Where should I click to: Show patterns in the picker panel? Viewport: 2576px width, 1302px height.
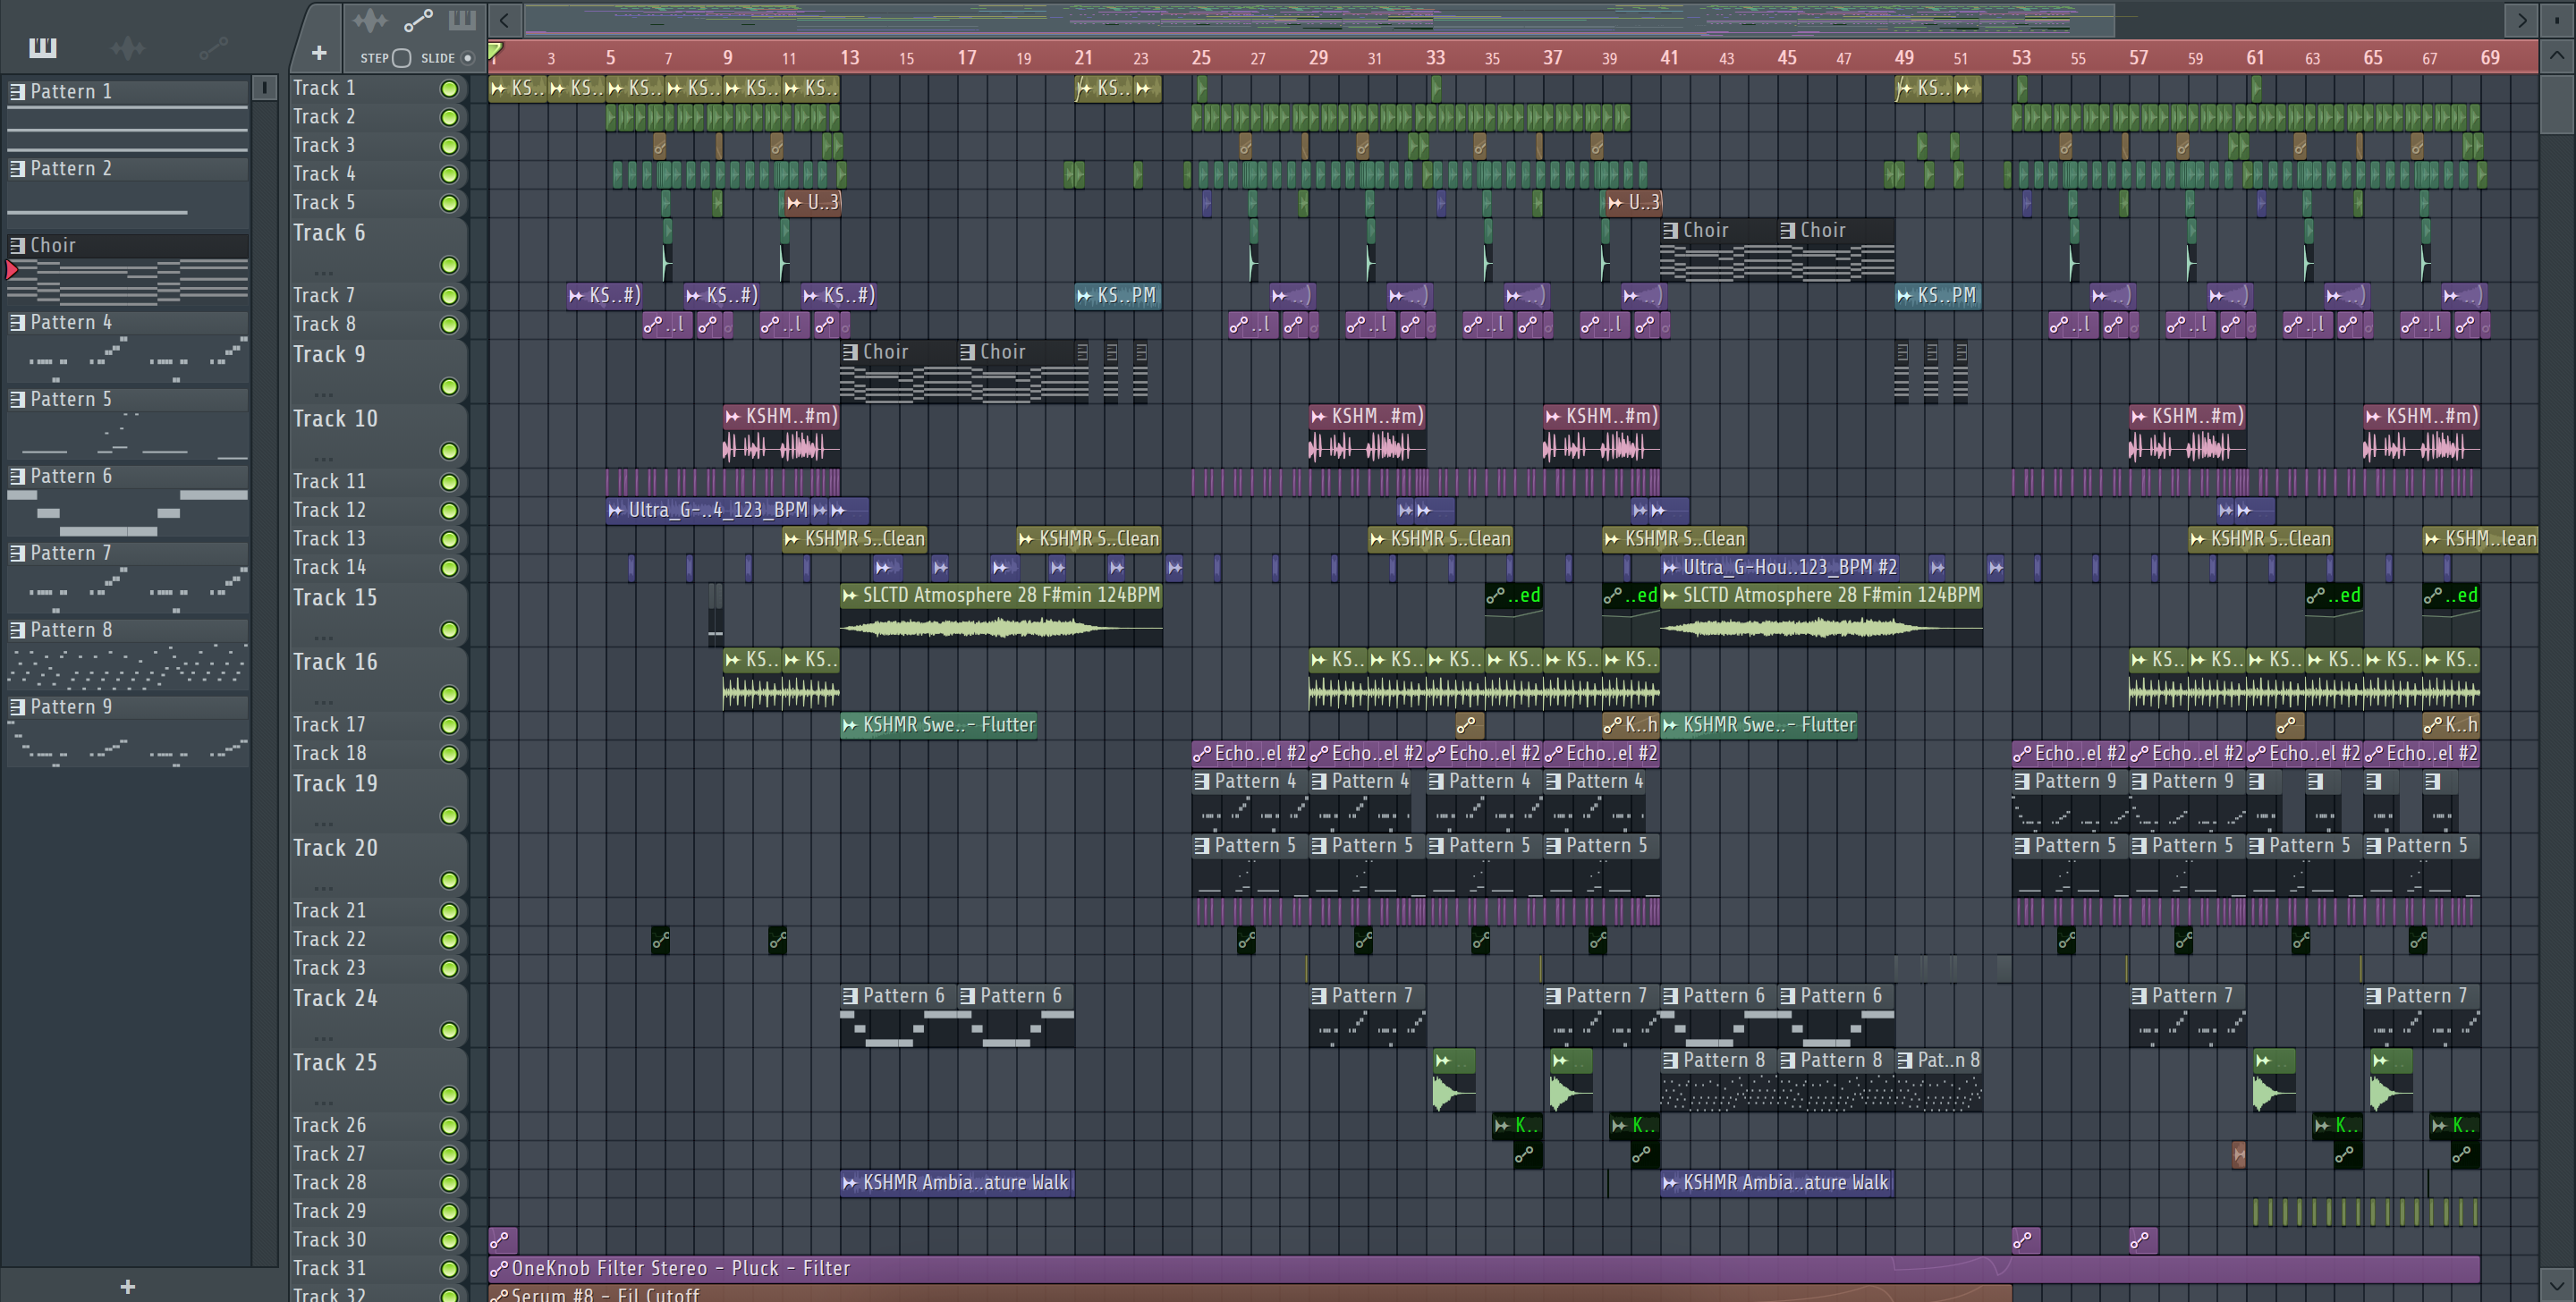[43, 47]
